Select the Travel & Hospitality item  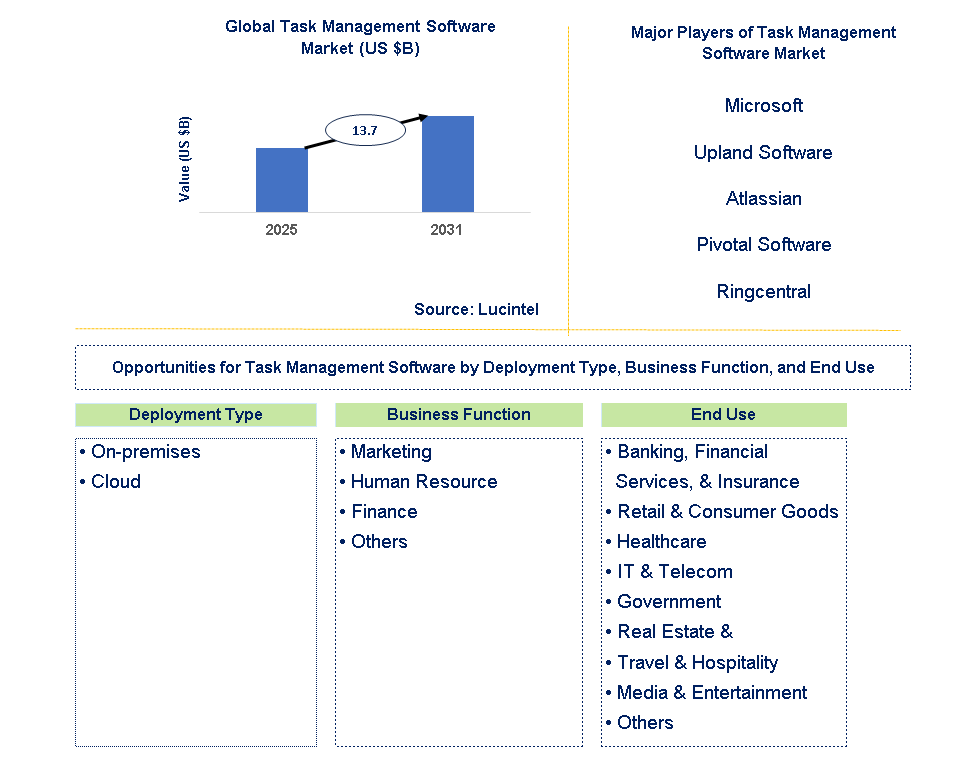693,662
